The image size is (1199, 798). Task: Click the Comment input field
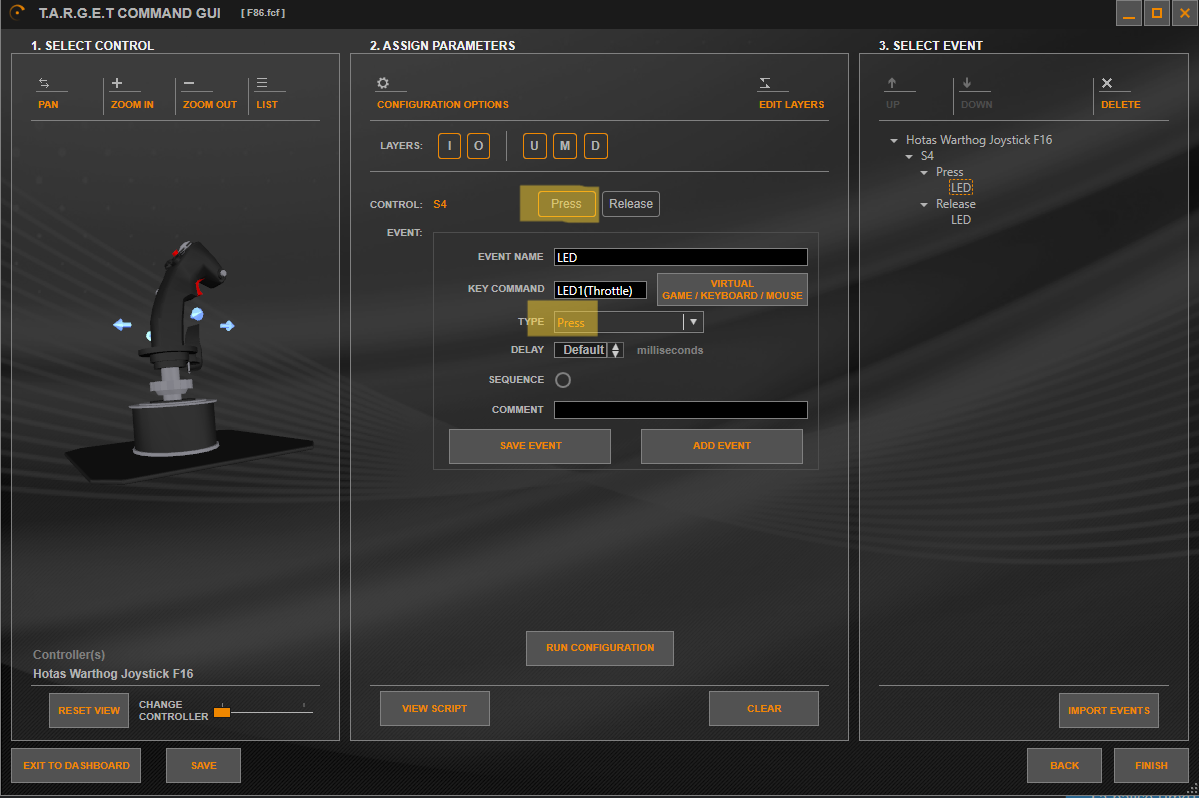pyautogui.click(x=681, y=410)
